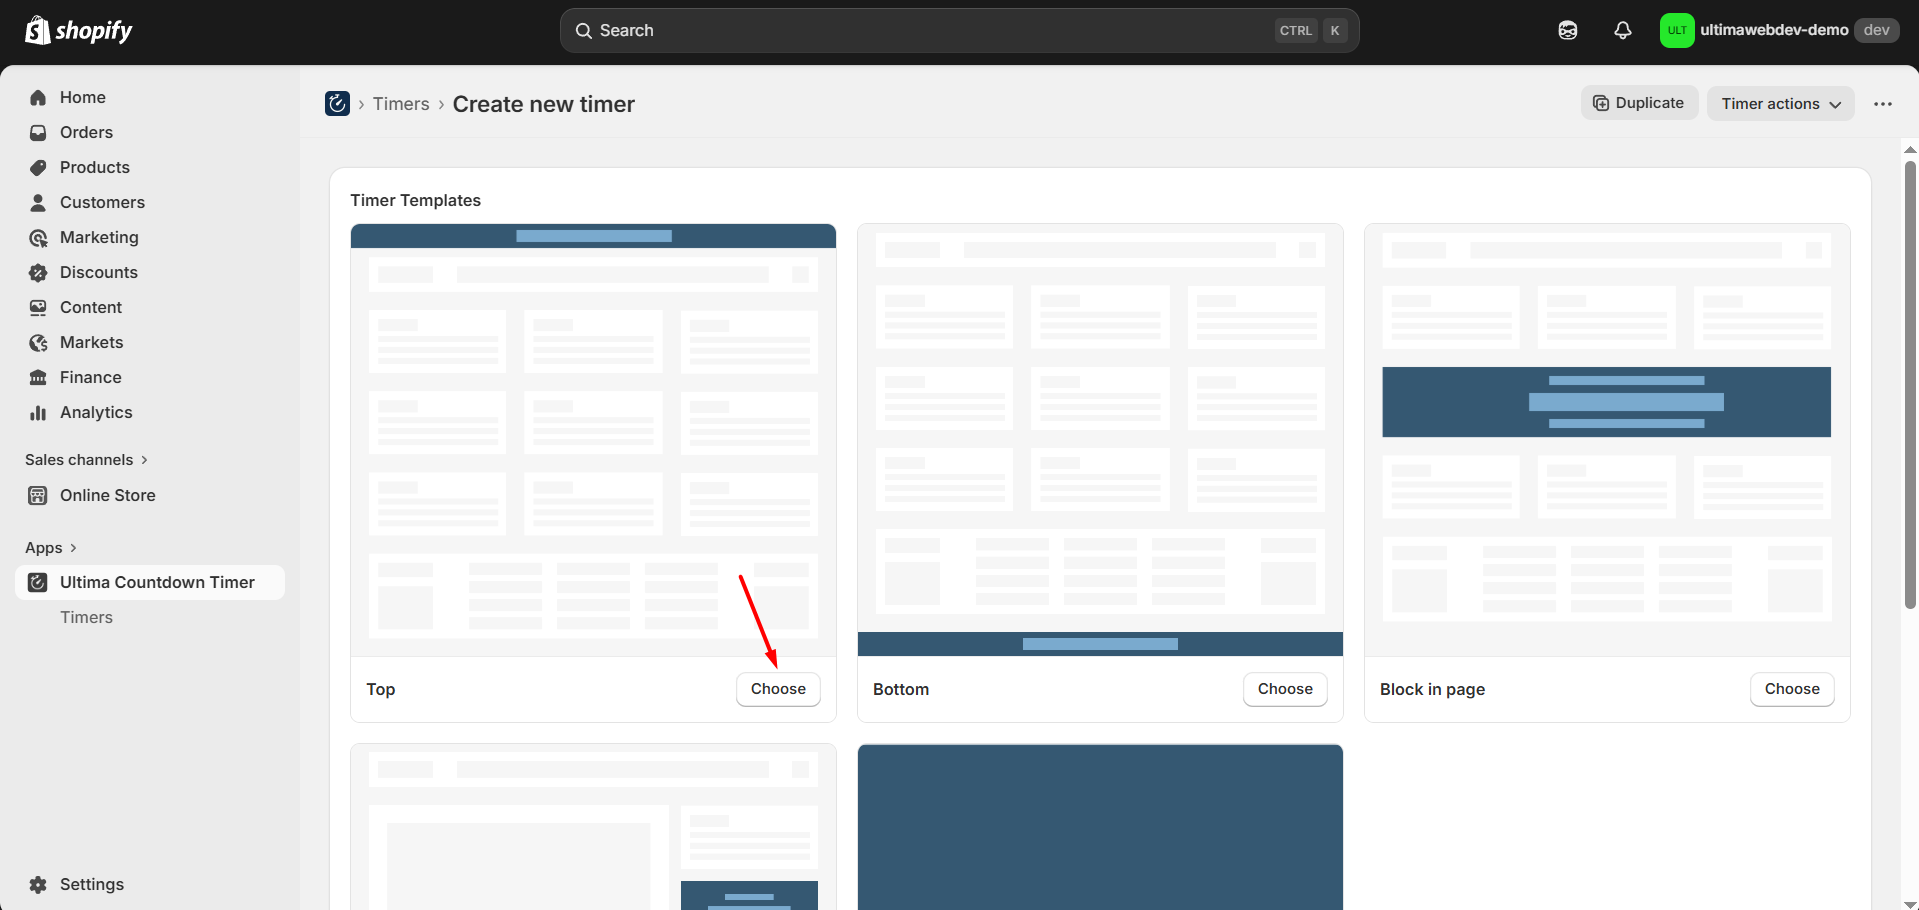The height and width of the screenshot is (910, 1919).
Task: Click the Search input field
Action: (x=959, y=31)
